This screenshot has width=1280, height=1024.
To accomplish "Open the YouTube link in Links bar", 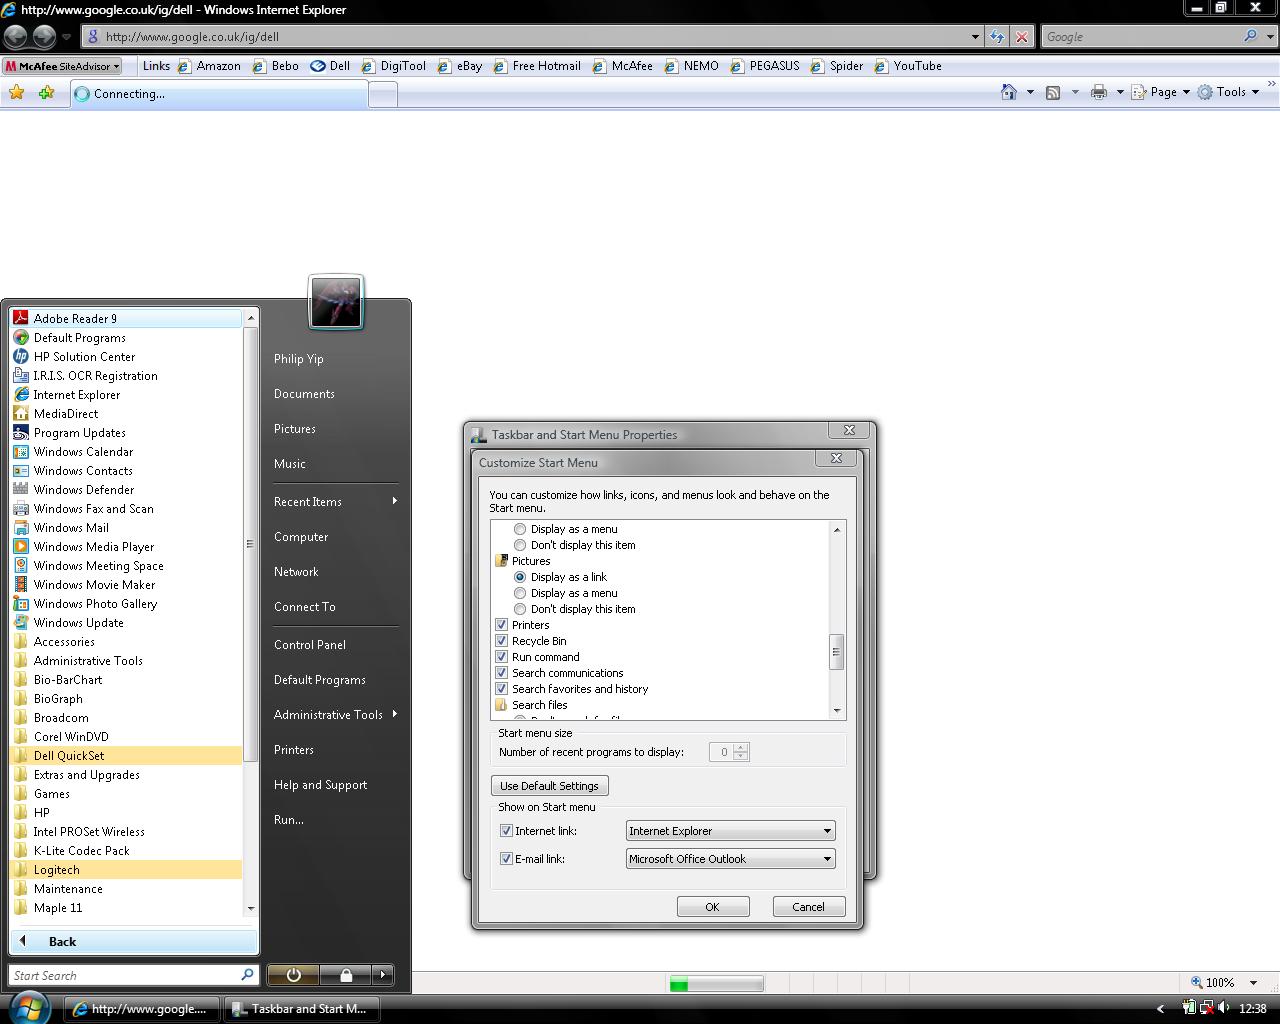I will pyautogui.click(x=908, y=66).
